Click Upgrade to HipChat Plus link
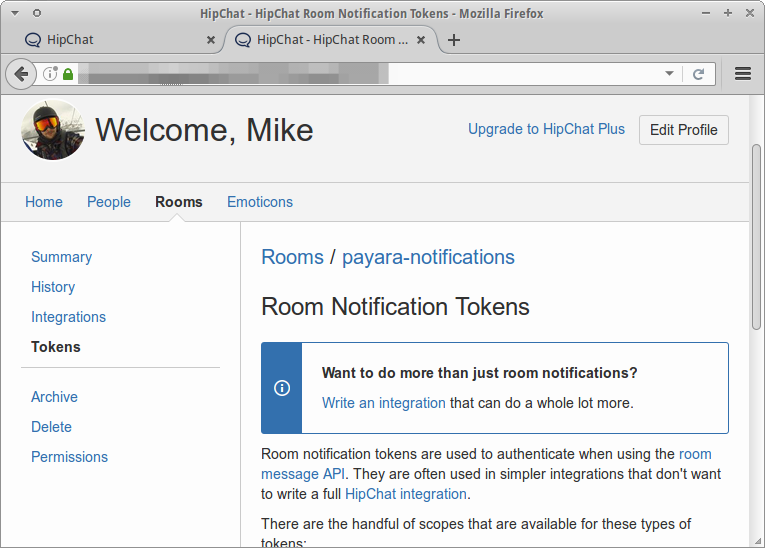The height and width of the screenshot is (548, 765). coord(546,129)
